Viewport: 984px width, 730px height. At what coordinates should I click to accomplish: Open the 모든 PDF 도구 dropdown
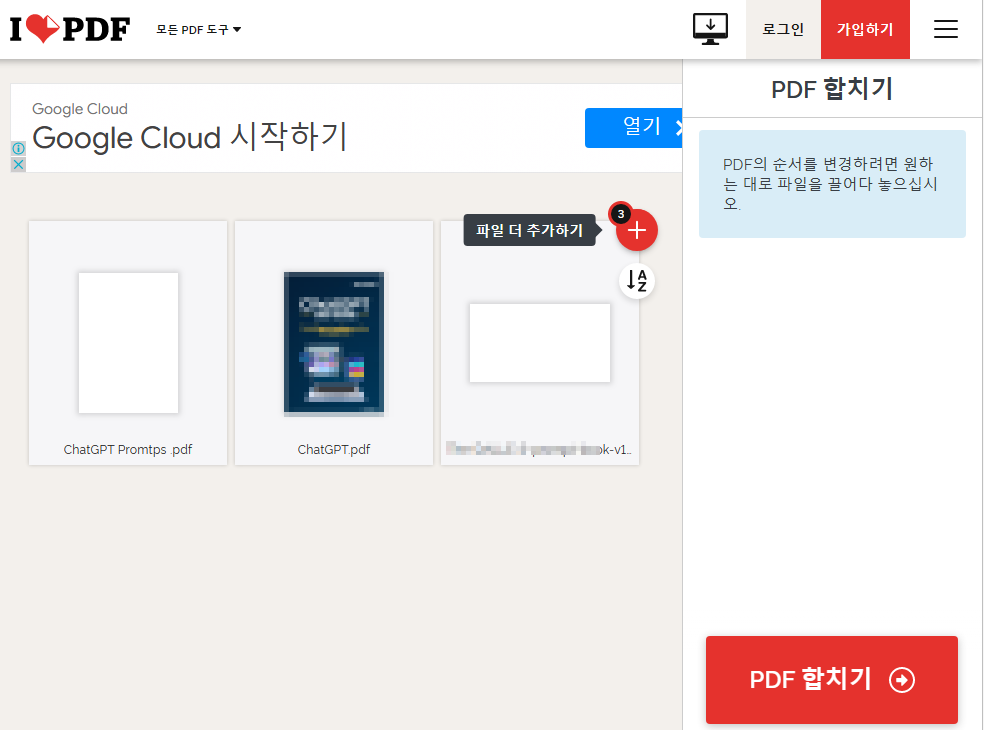(x=198, y=30)
